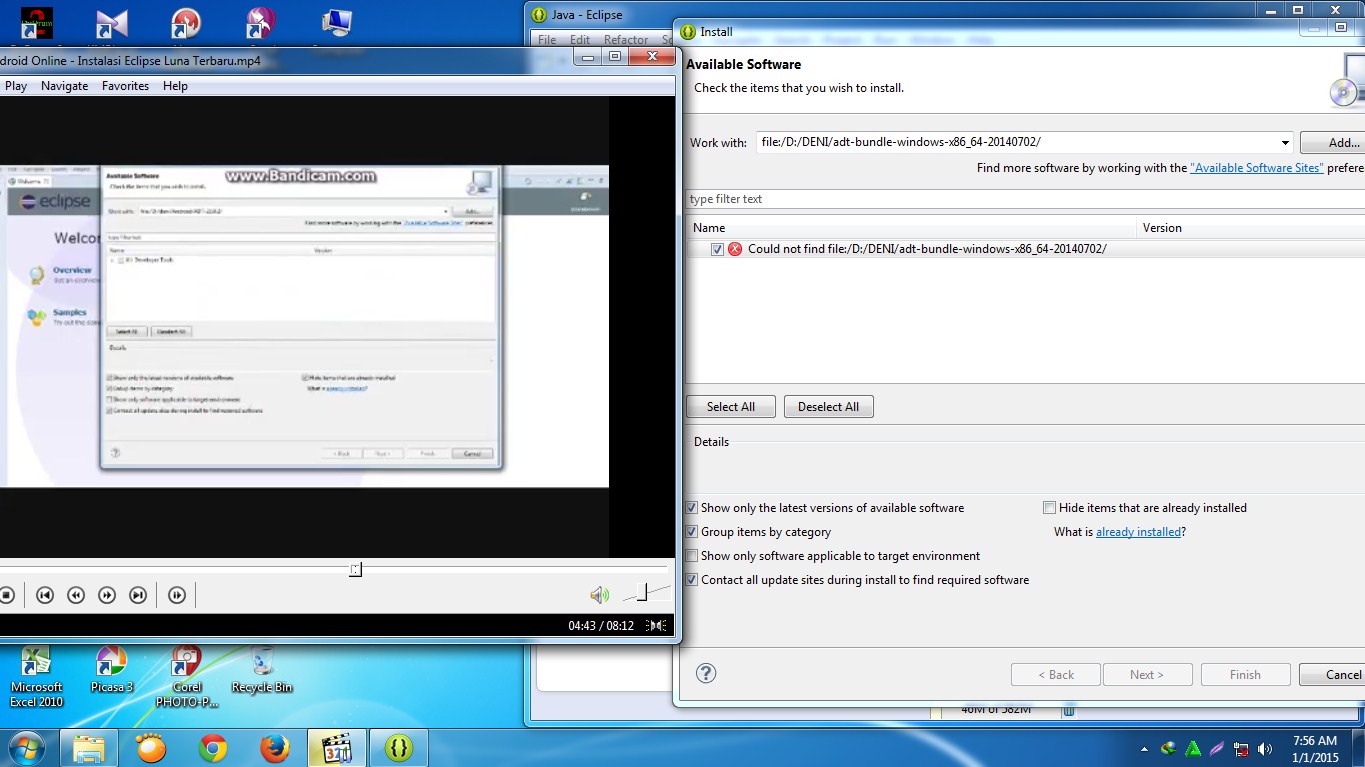1365x767 pixels.
Task: Toggle 'Group items by category' checkbox
Action: (x=692, y=532)
